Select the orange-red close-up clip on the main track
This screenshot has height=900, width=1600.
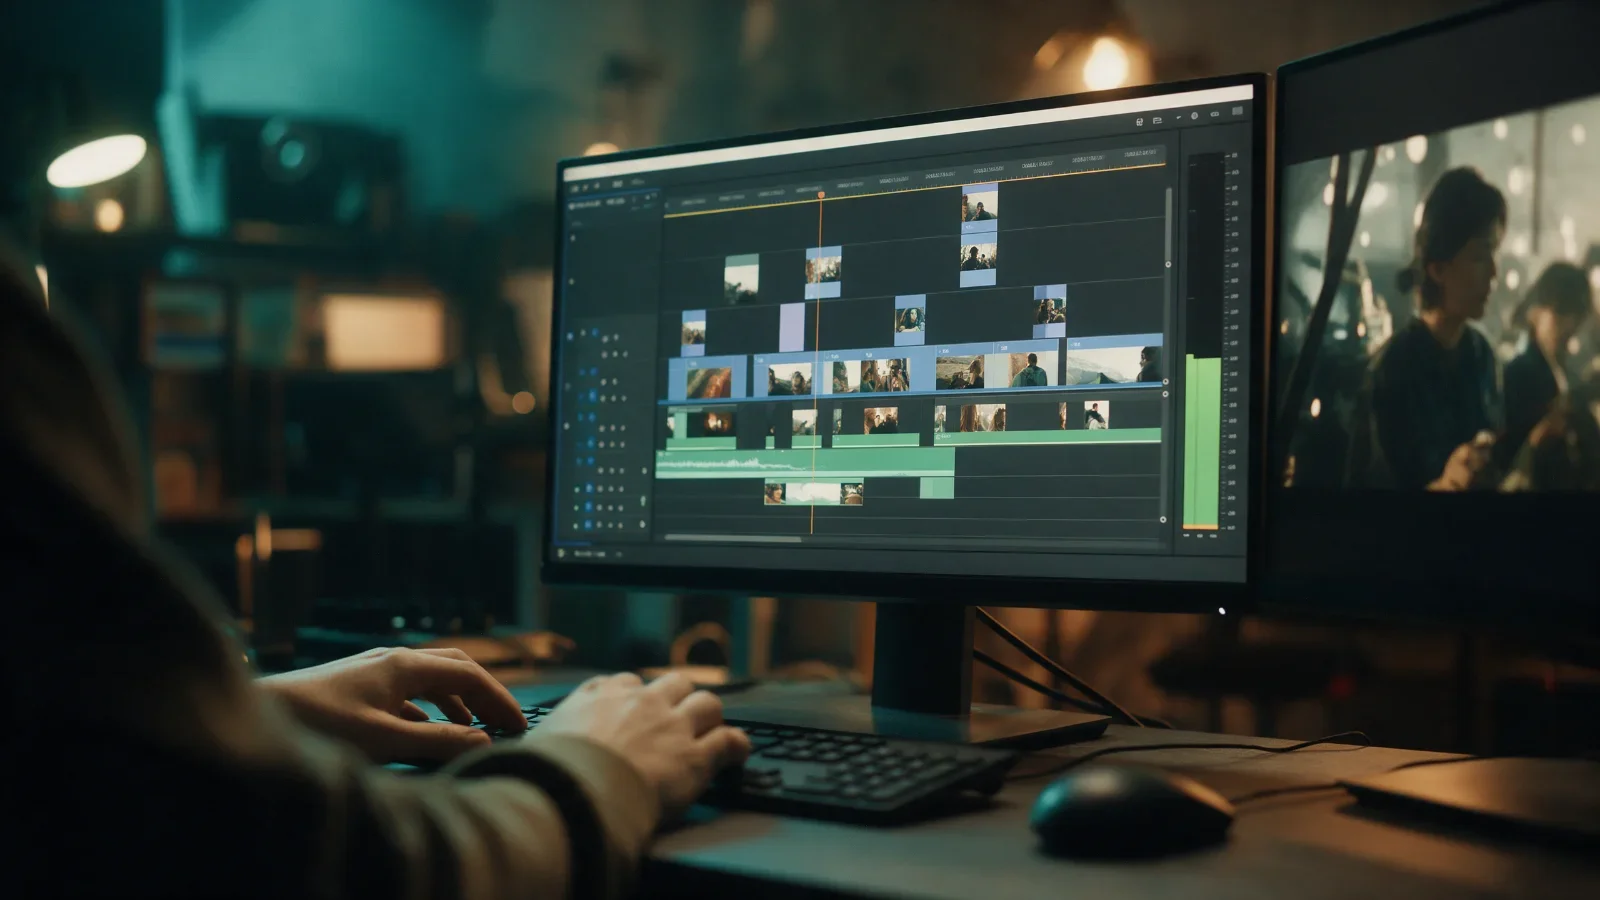click(x=708, y=379)
